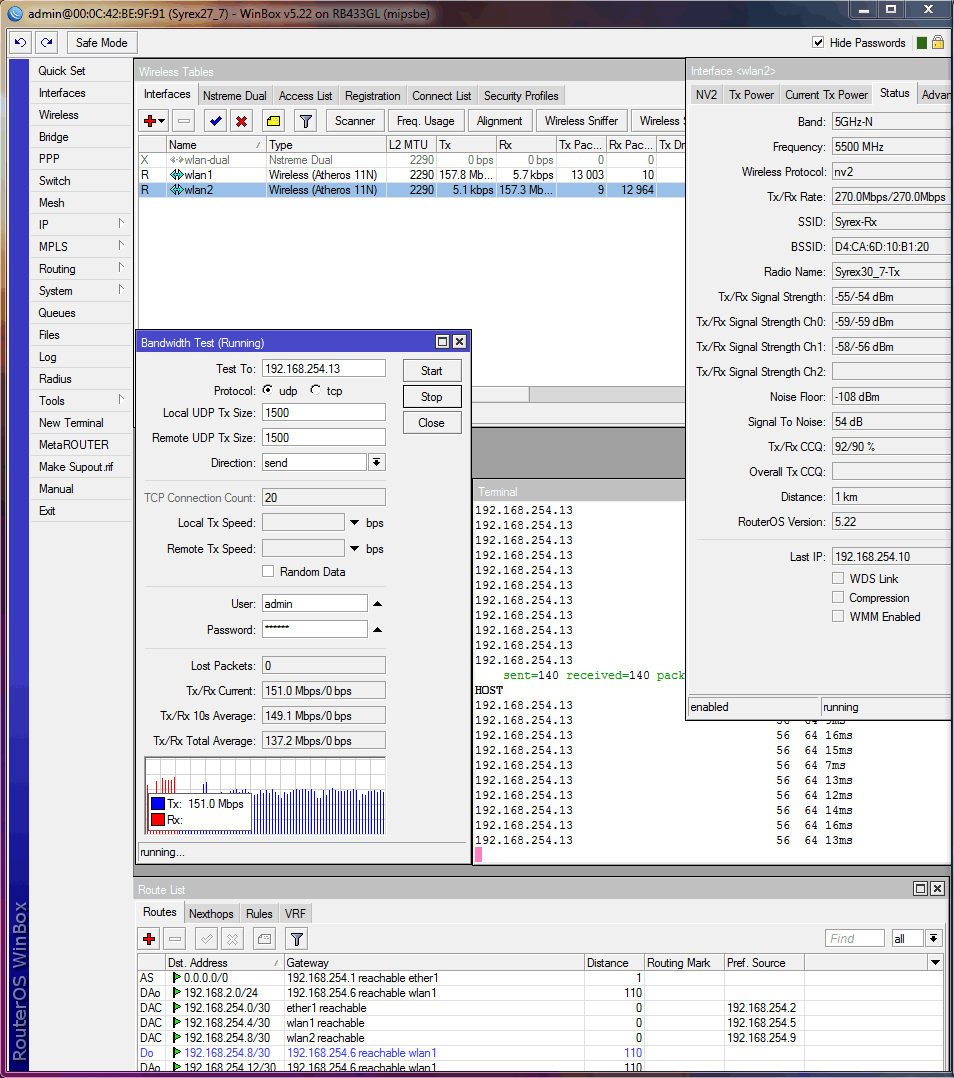
Task: Stop the running bandwidth test
Action: [432, 397]
